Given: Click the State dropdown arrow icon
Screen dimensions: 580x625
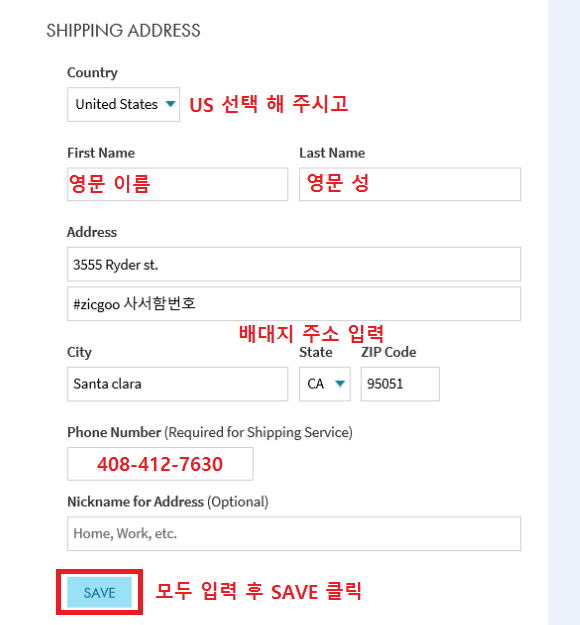Looking at the screenshot, I should click(x=340, y=384).
